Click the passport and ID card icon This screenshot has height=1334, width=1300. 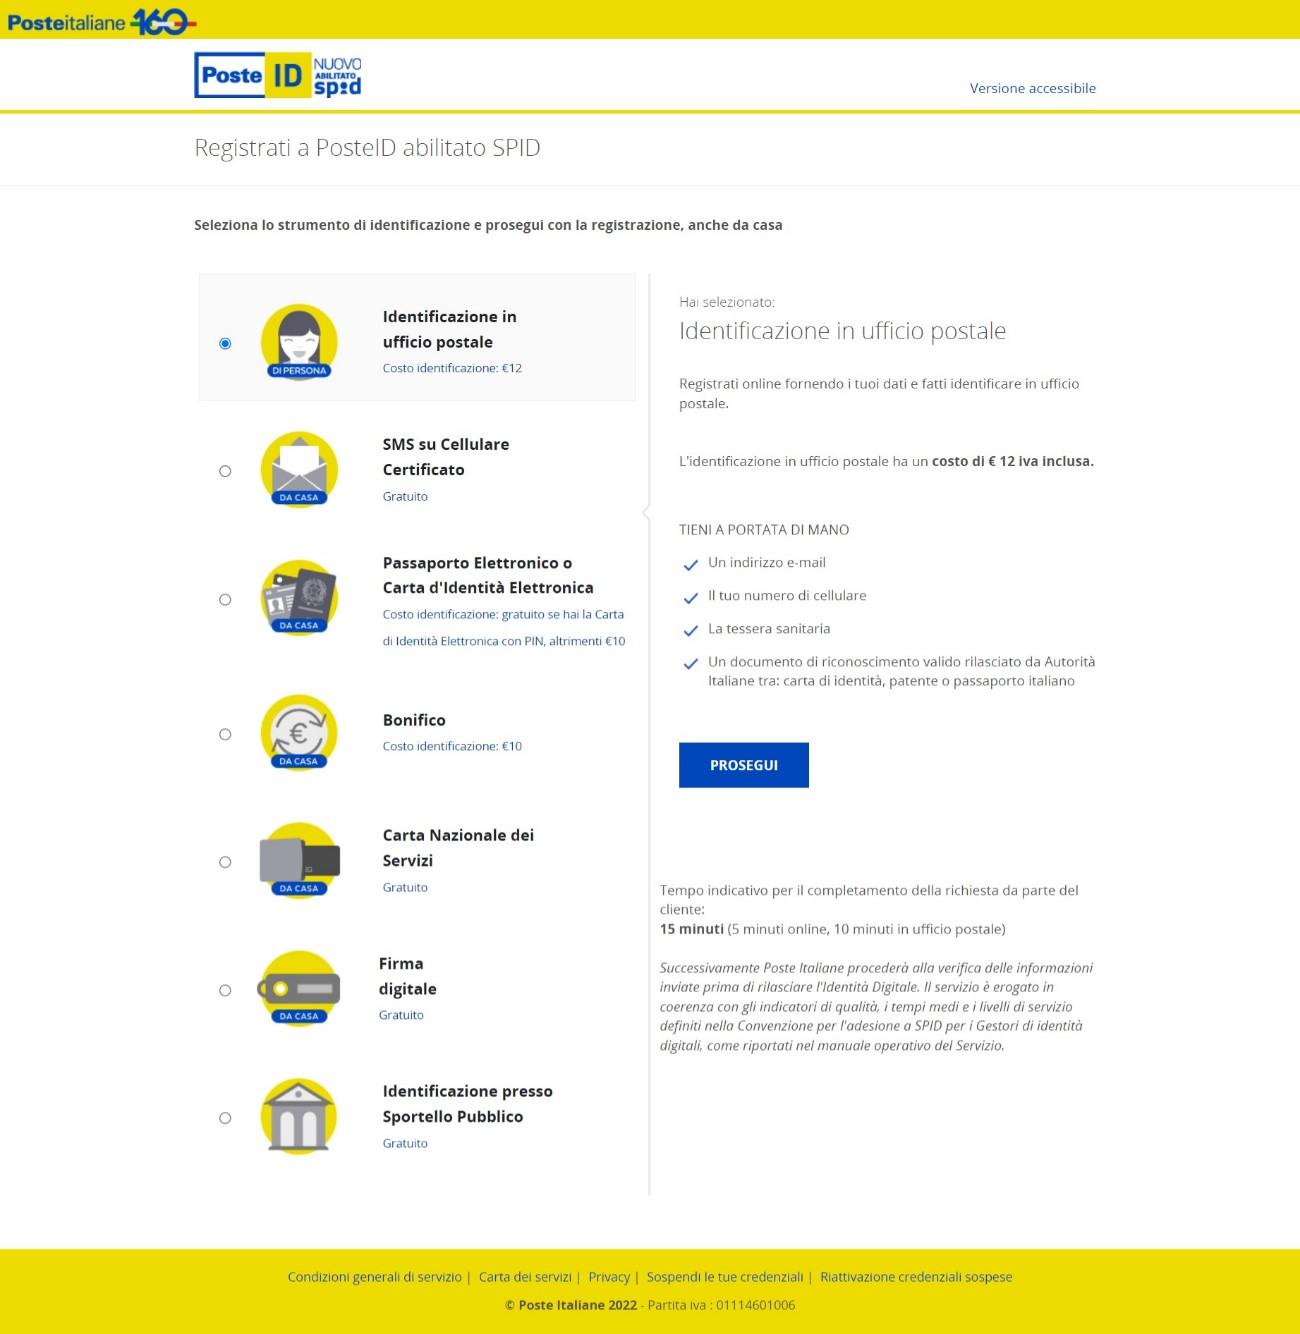click(x=299, y=598)
